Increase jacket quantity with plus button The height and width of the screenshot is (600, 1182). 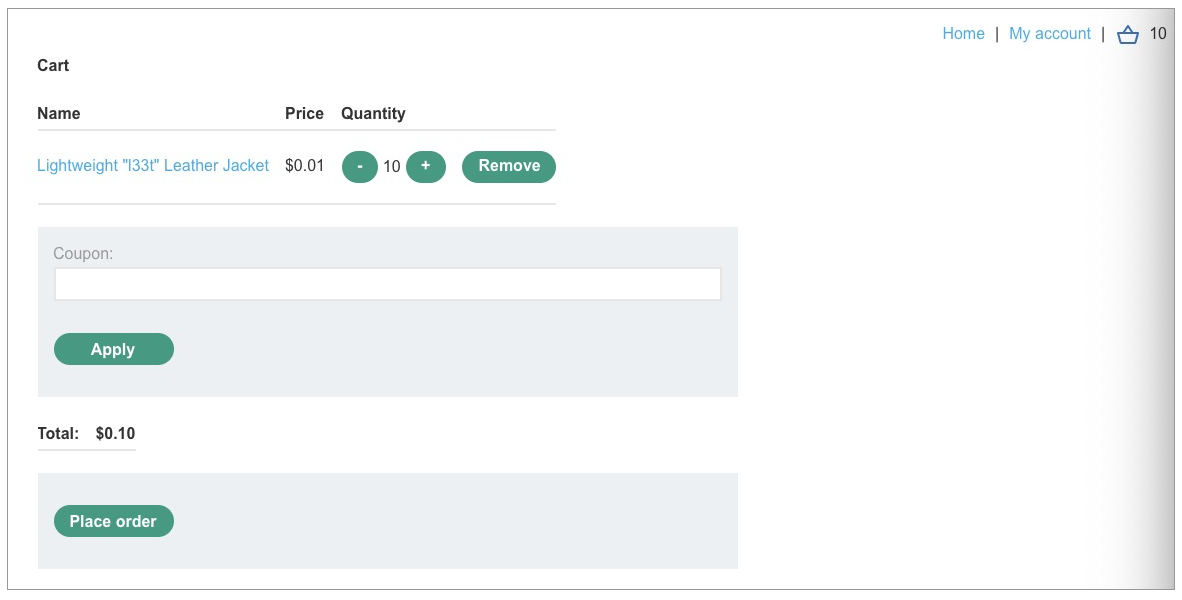pyautogui.click(x=426, y=167)
